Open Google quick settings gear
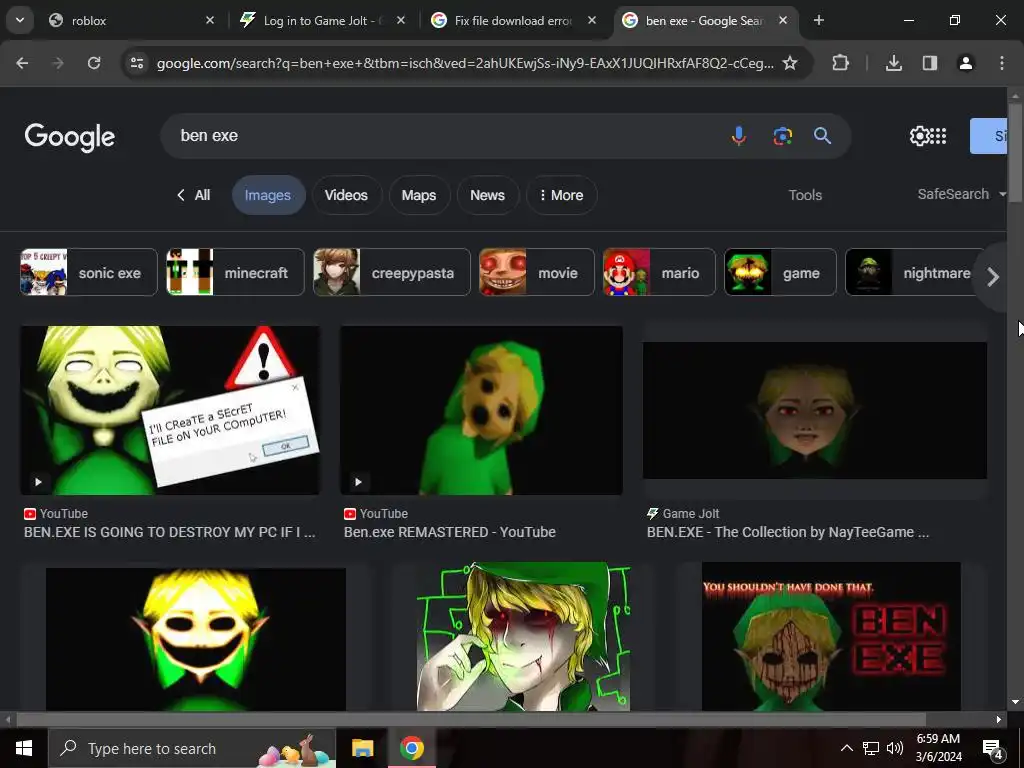This screenshot has height=768, width=1024. (x=919, y=136)
